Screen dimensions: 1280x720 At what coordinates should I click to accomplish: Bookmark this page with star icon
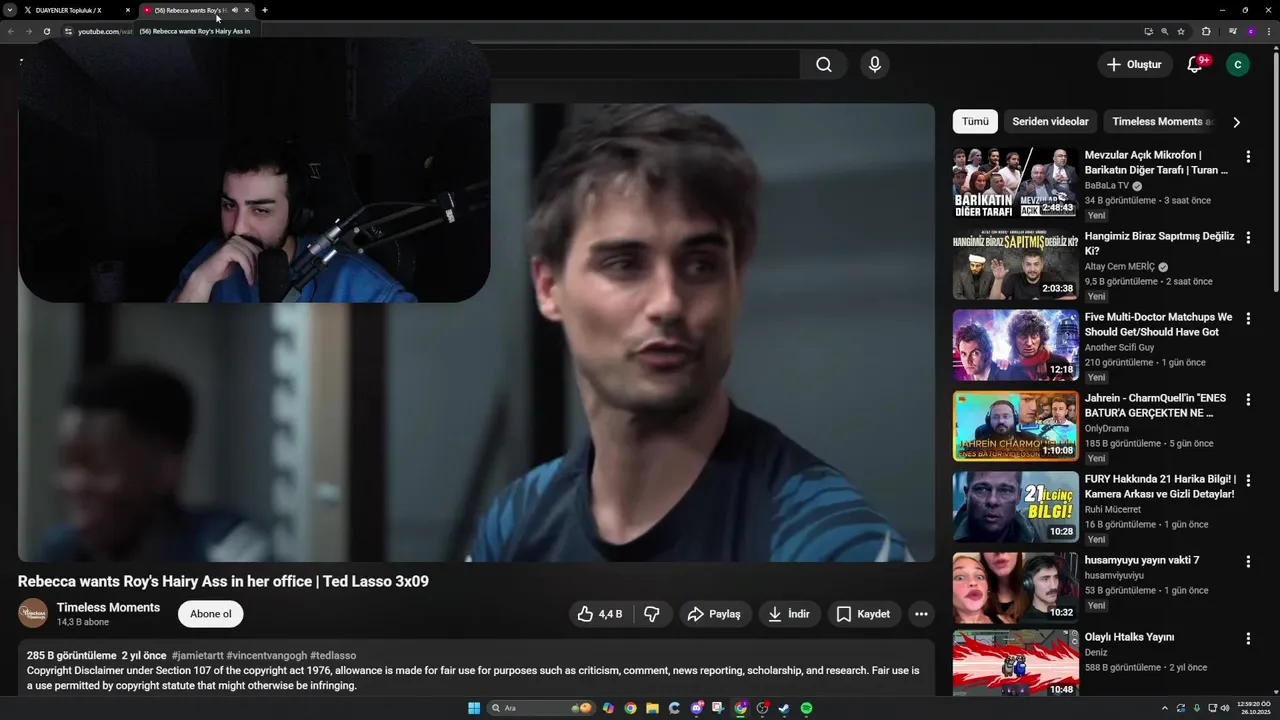click(1181, 31)
